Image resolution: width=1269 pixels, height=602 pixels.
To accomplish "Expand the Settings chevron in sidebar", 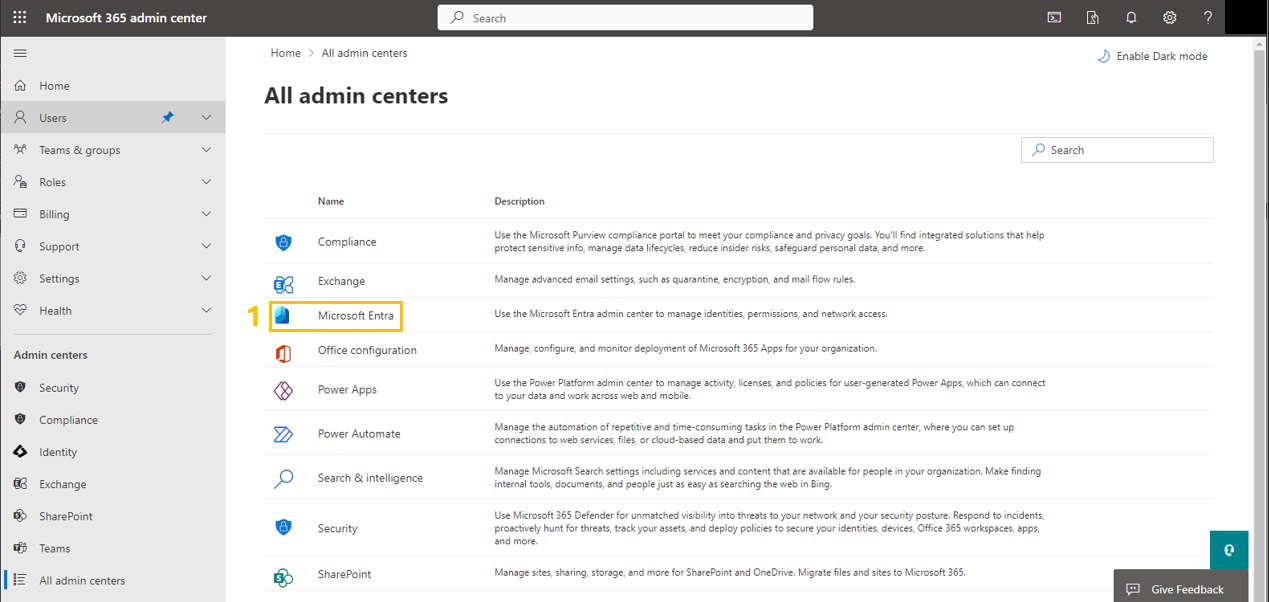I will (x=206, y=278).
